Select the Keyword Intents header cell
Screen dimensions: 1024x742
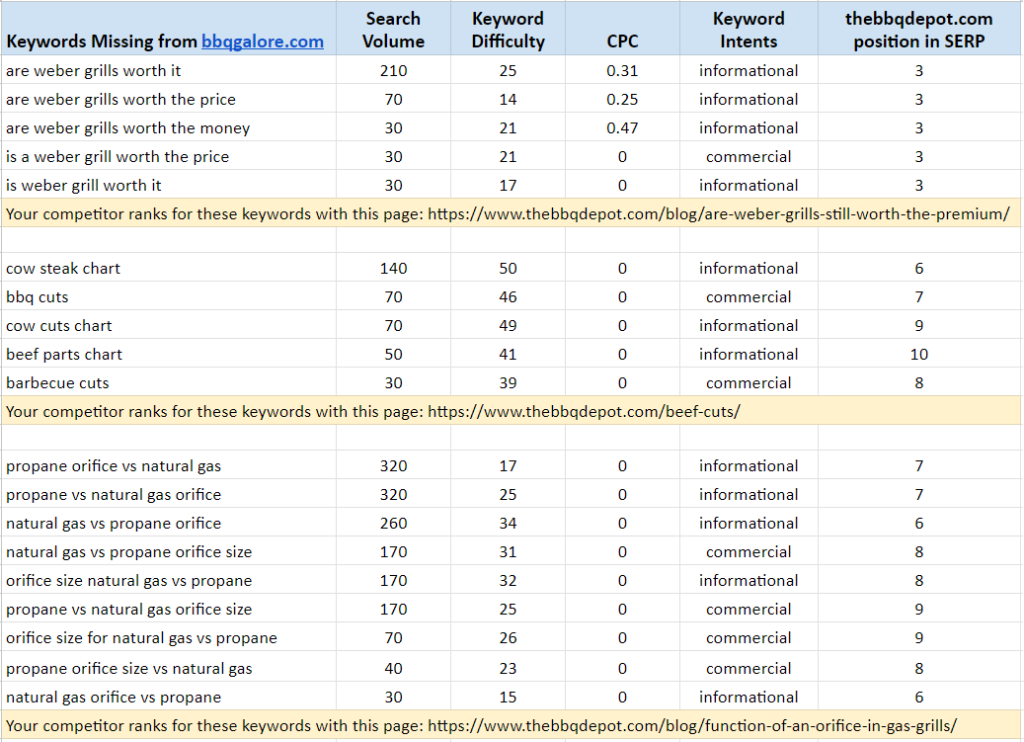(748, 28)
